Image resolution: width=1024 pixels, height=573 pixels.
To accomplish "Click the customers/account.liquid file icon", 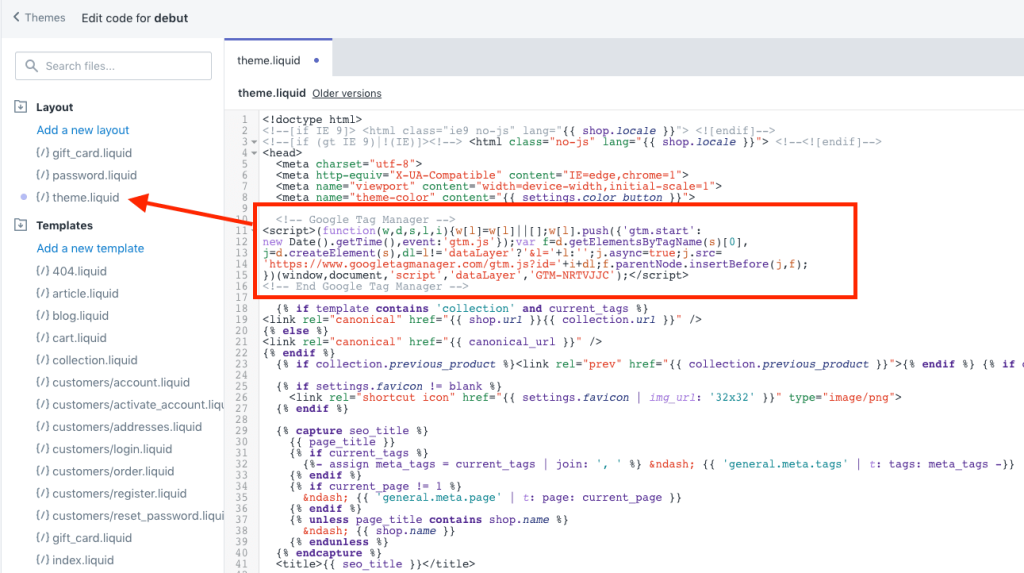I will (43, 383).
